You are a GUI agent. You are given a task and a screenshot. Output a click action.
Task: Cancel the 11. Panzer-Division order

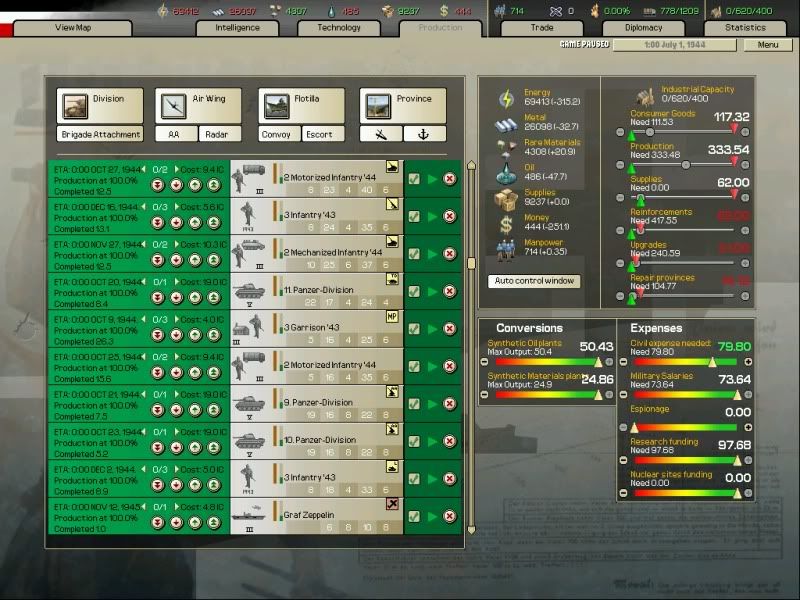(x=450, y=290)
